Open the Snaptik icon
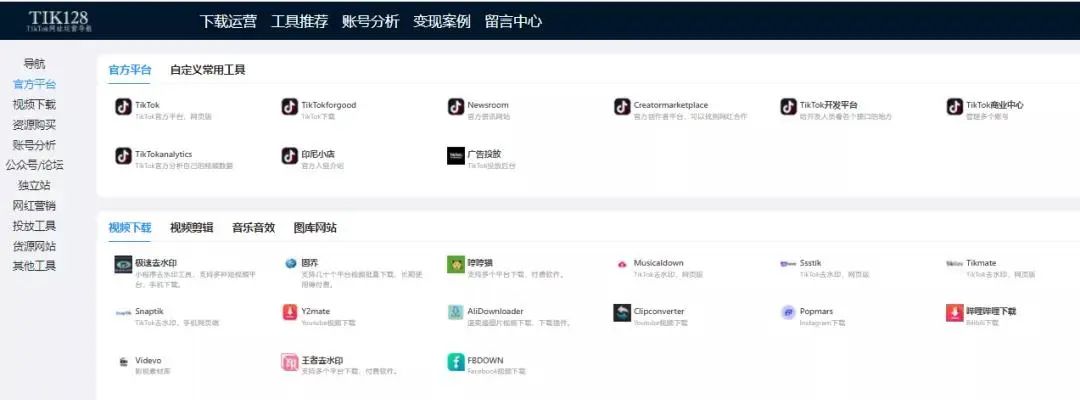Viewport: 1080px width, 400px height. [x=123, y=313]
